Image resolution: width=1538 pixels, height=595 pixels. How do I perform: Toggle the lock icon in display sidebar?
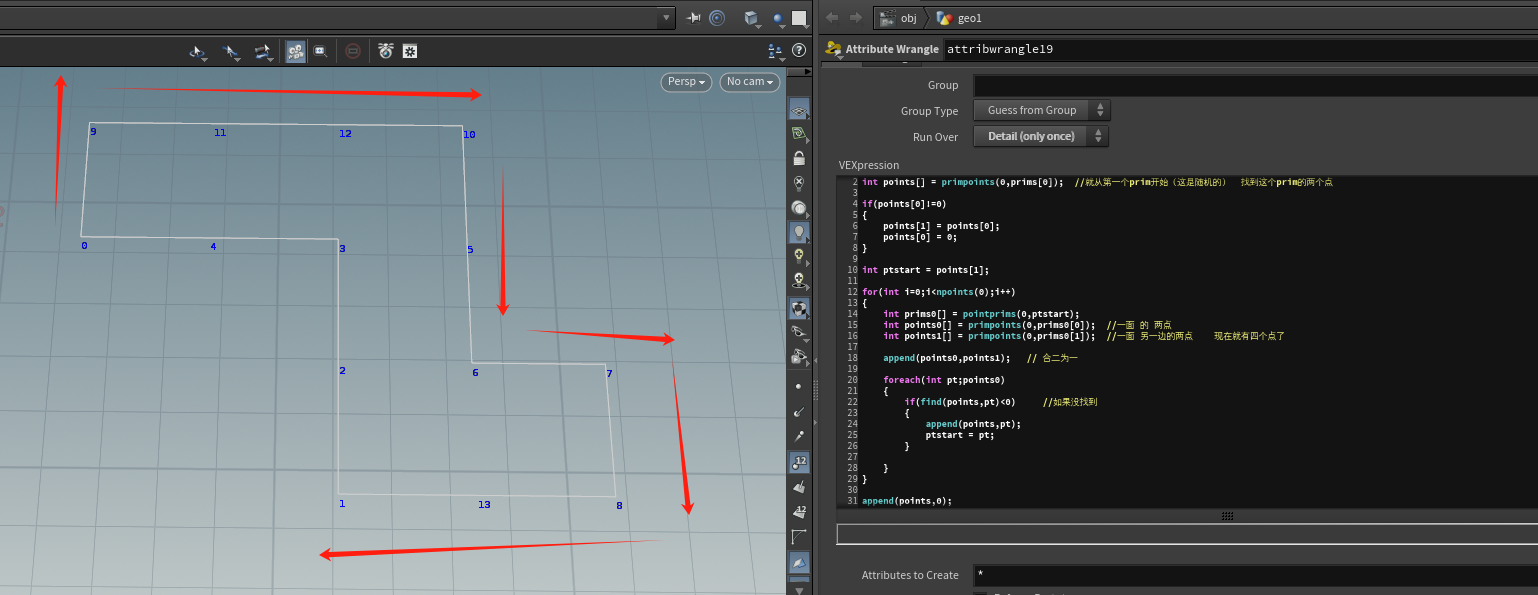799,158
